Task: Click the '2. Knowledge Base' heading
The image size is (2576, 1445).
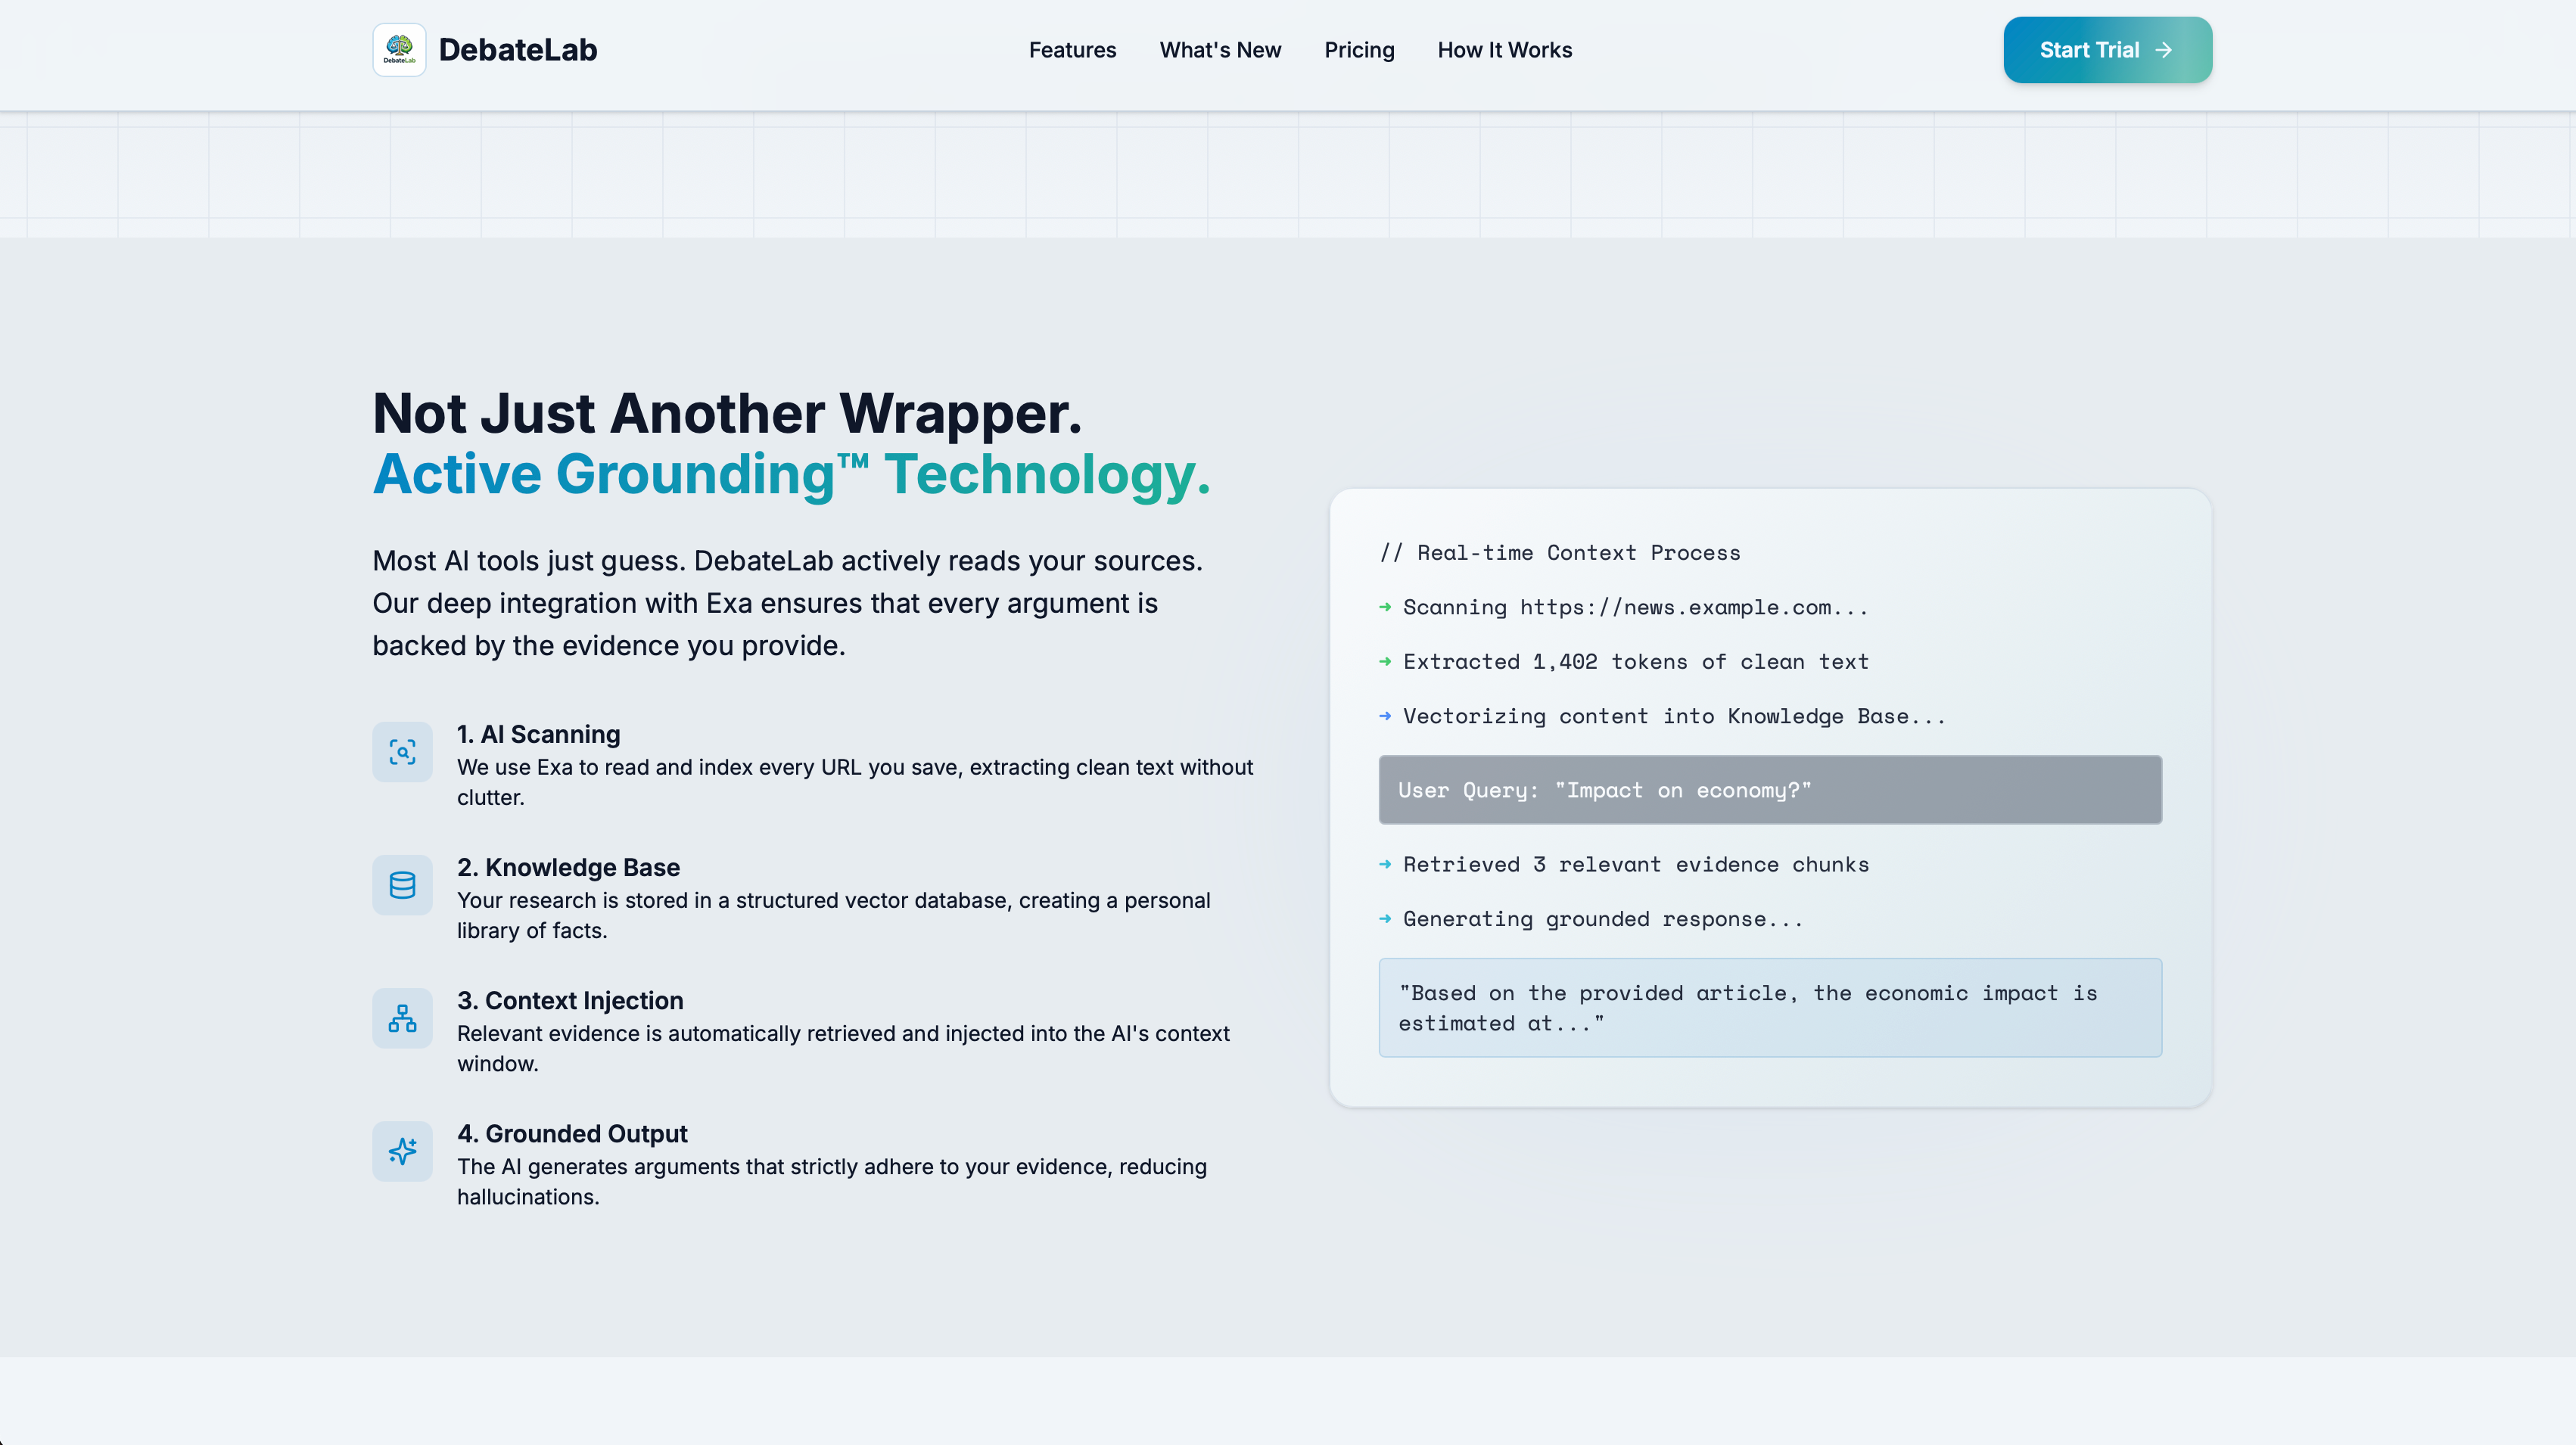Action: (568, 867)
